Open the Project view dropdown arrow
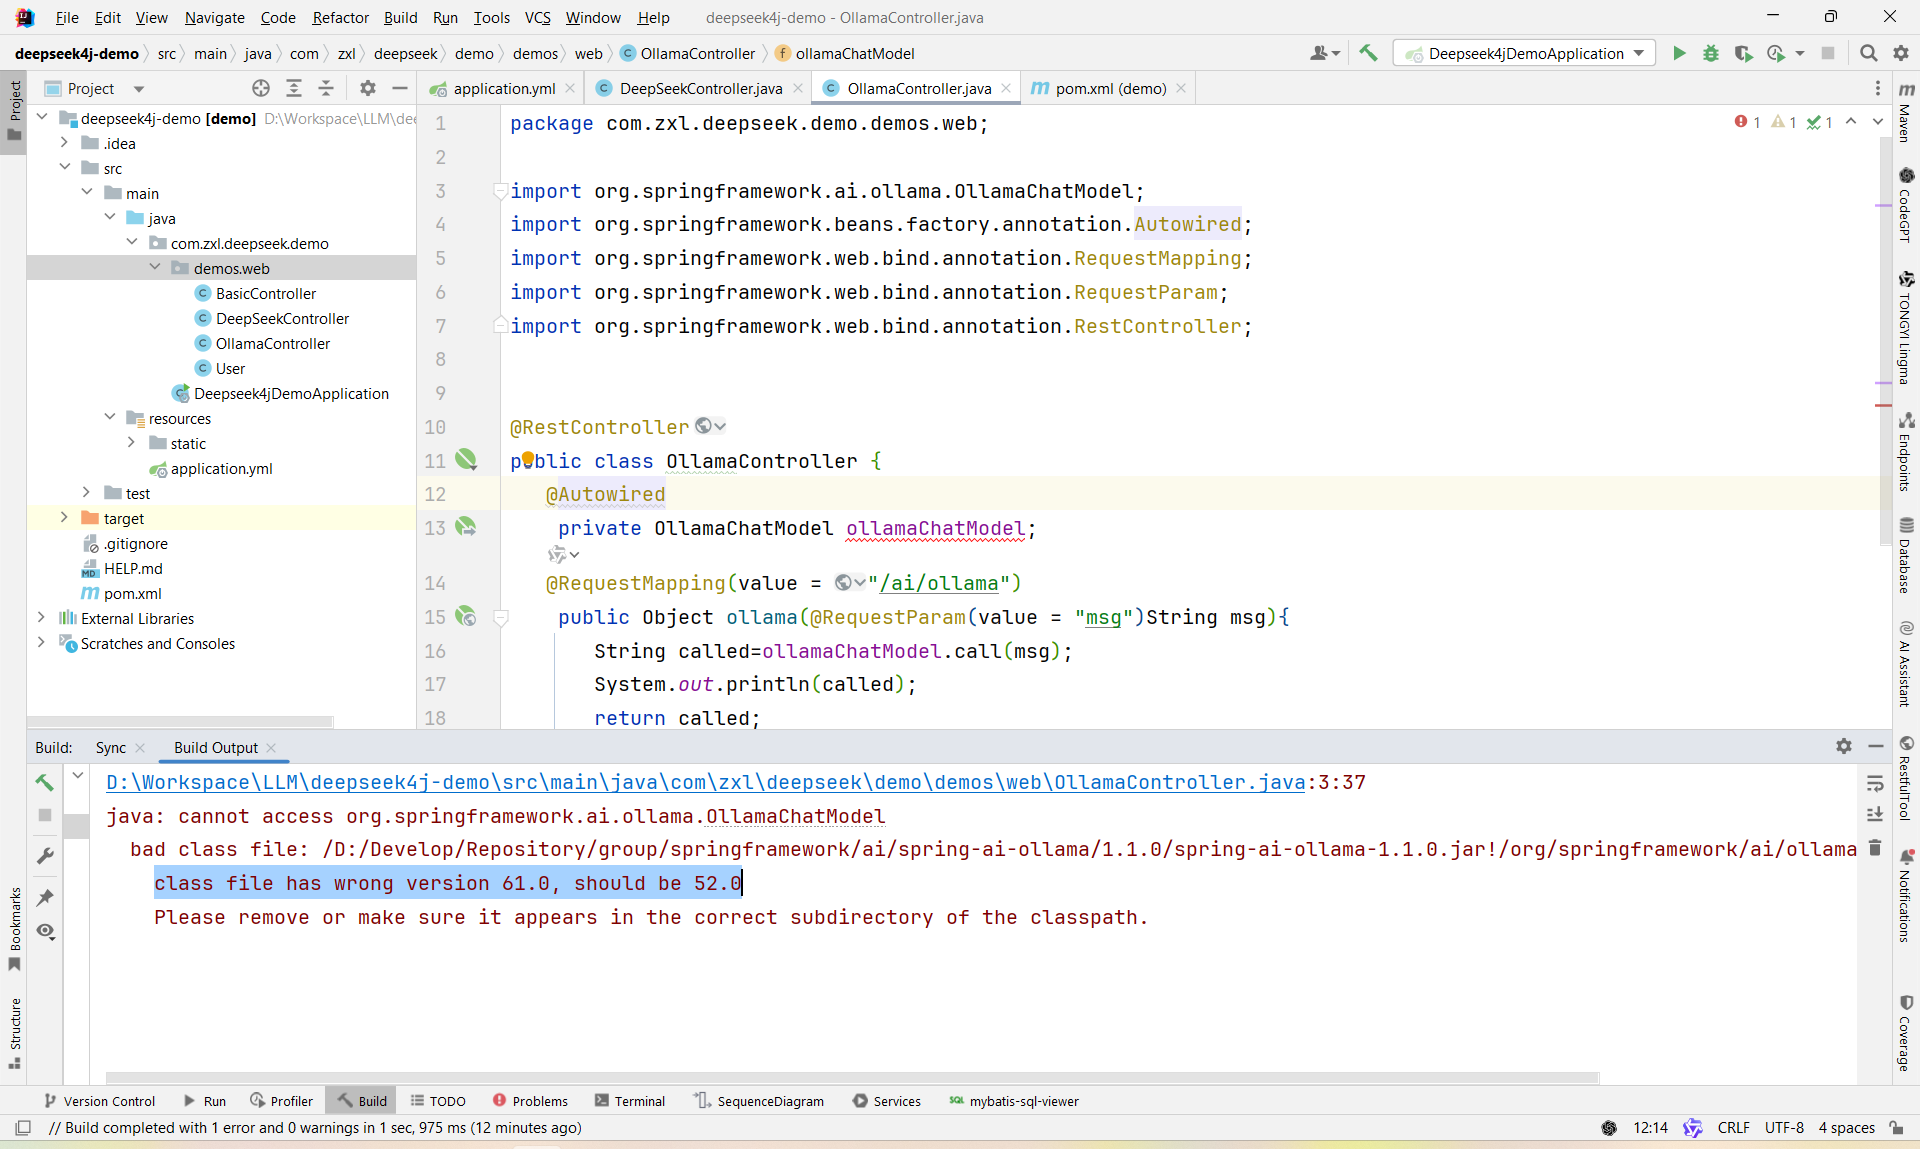This screenshot has height=1149, width=1920. click(139, 88)
